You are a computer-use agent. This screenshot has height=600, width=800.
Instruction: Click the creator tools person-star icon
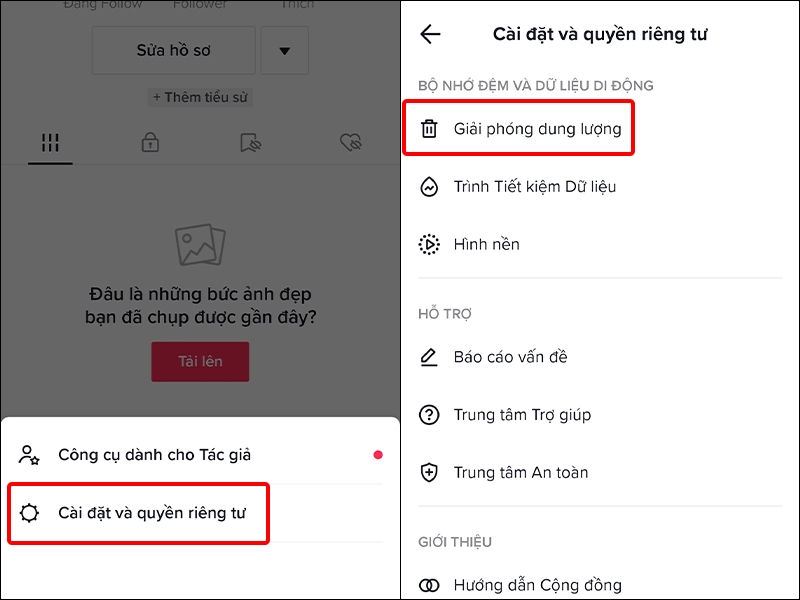click(x=29, y=455)
